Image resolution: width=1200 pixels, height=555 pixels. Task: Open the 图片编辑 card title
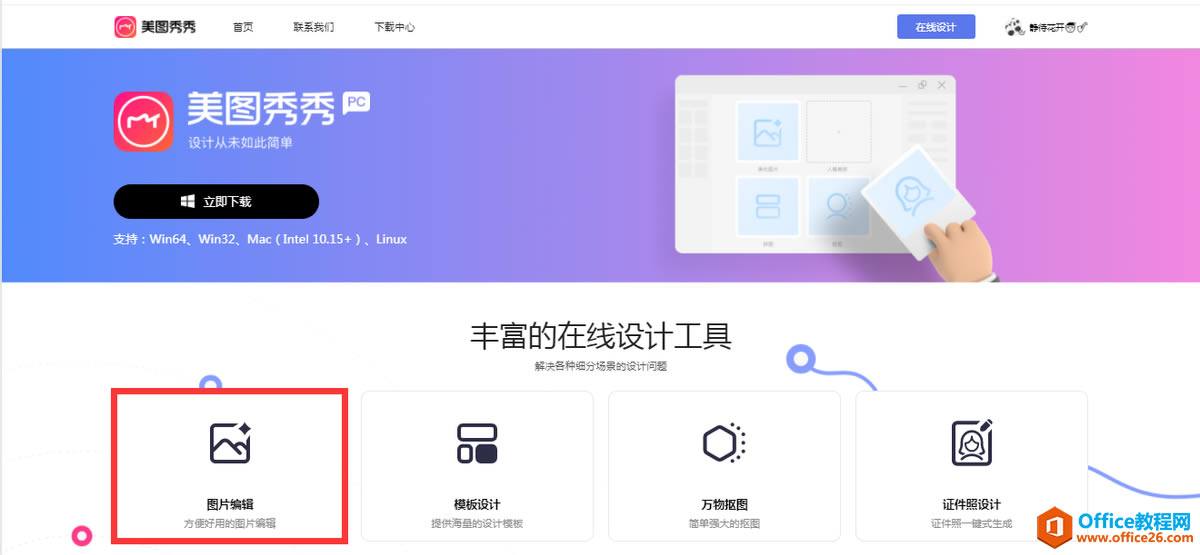230,504
